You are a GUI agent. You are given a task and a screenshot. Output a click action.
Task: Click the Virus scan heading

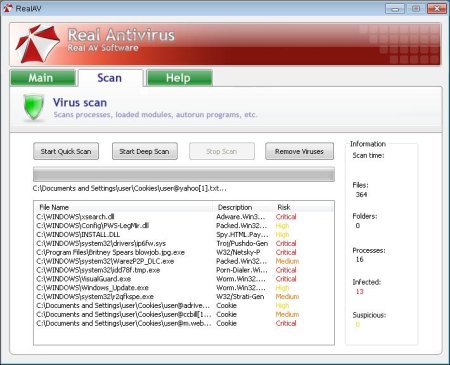(x=80, y=103)
